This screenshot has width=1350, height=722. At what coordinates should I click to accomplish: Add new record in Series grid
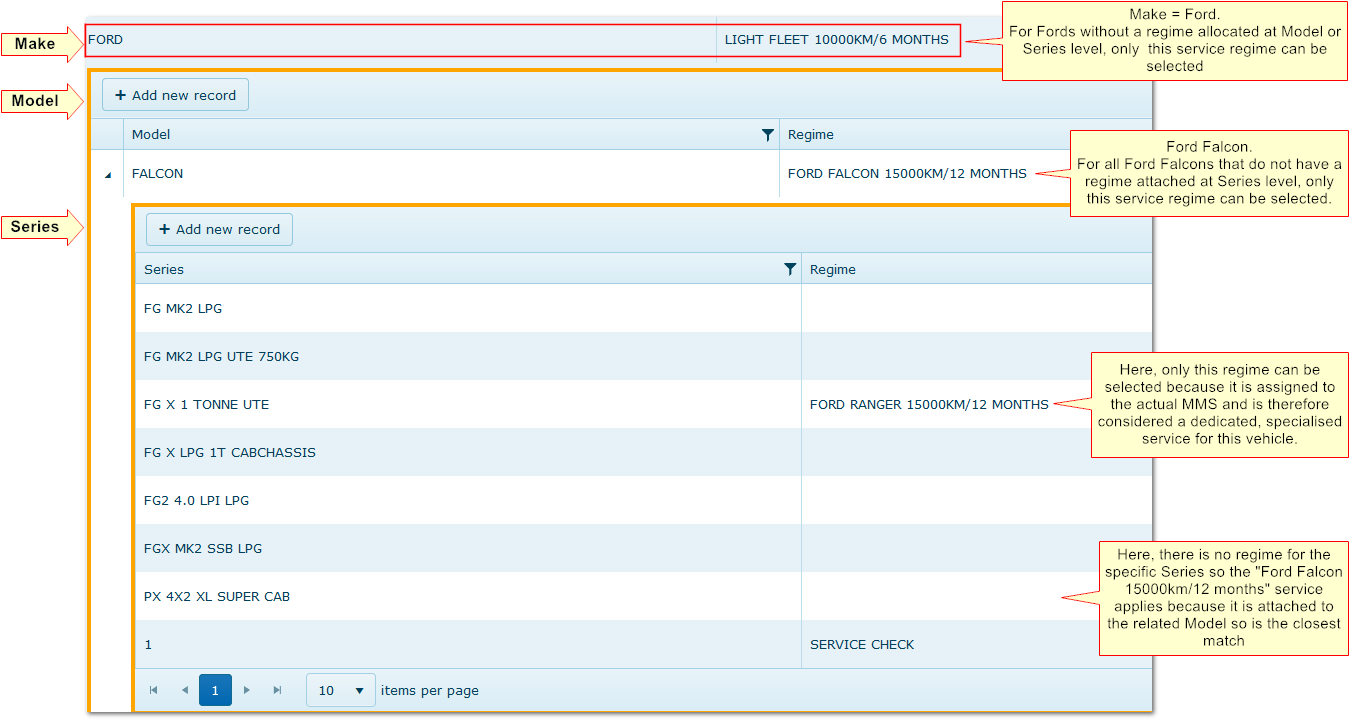(x=219, y=229)
